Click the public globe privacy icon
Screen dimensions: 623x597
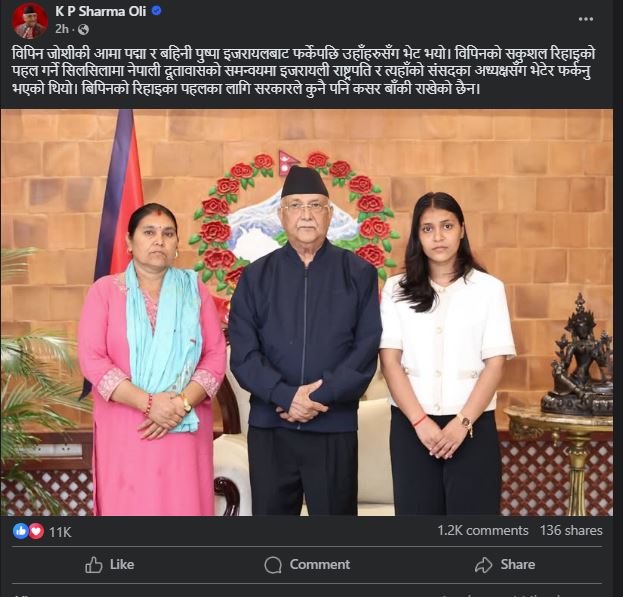pos(83,29)
